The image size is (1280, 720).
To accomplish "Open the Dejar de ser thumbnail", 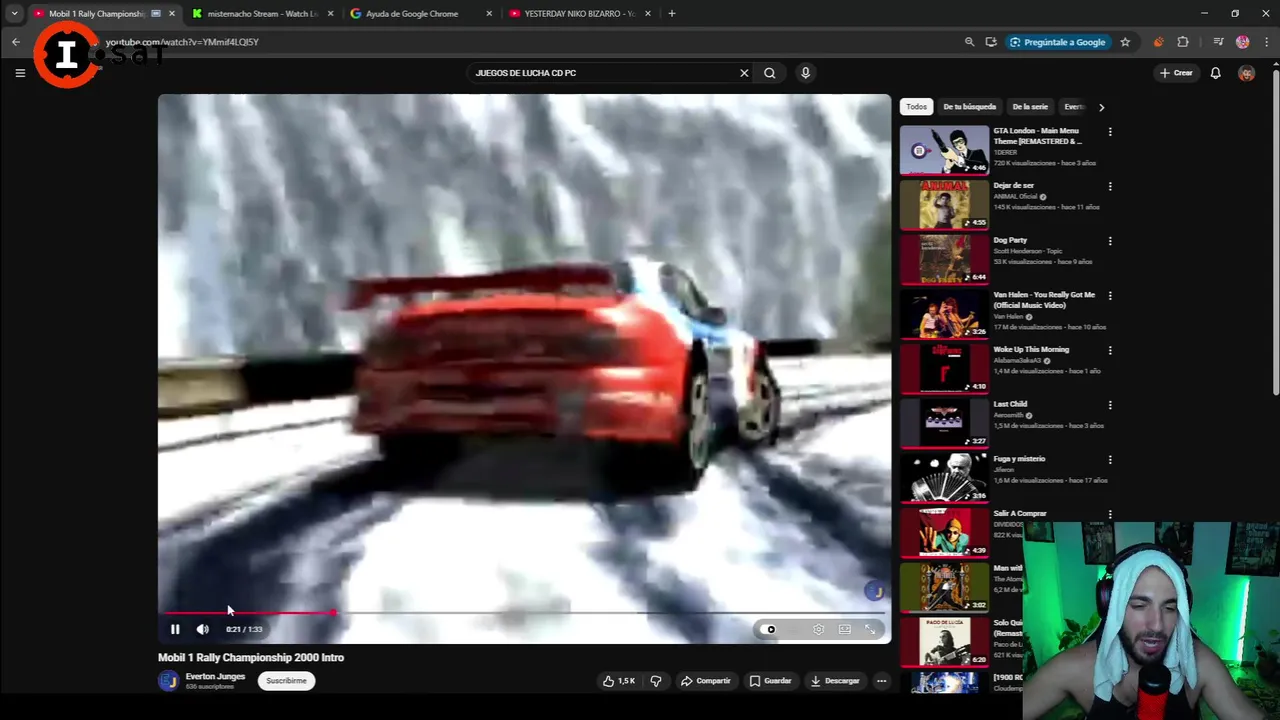I will pyautogui.click(x=944, y=205).
